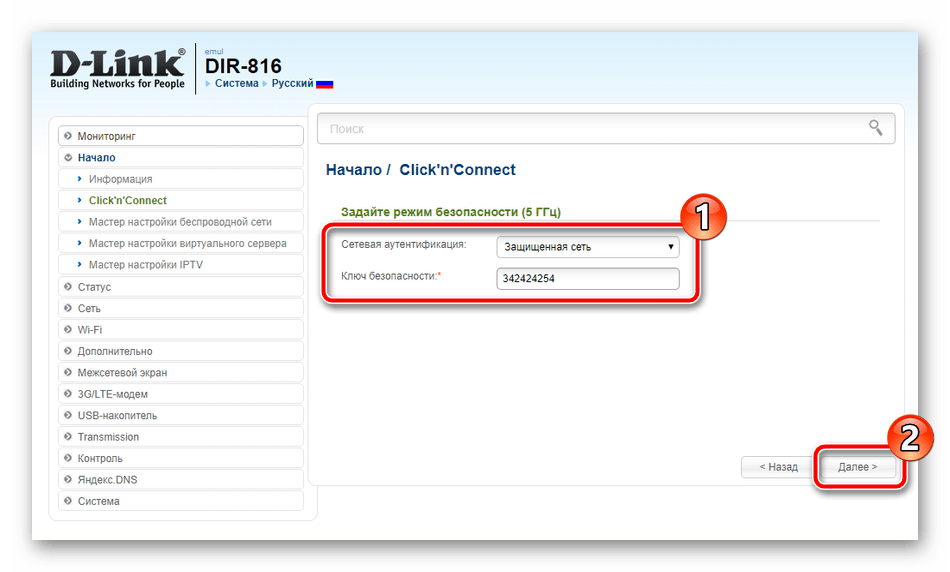Click Начало breadcrumb link

click(x=354, y=170)
